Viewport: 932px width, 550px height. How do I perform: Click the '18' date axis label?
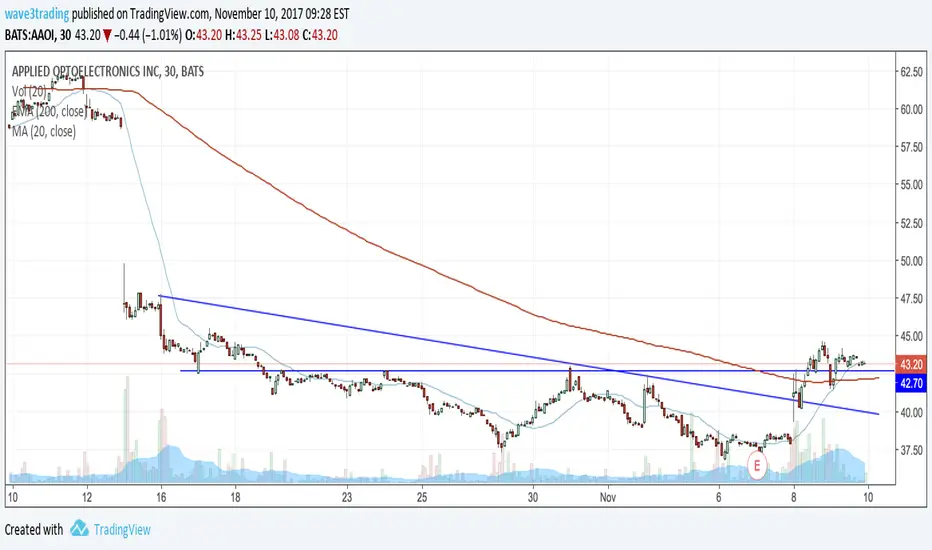235,497
